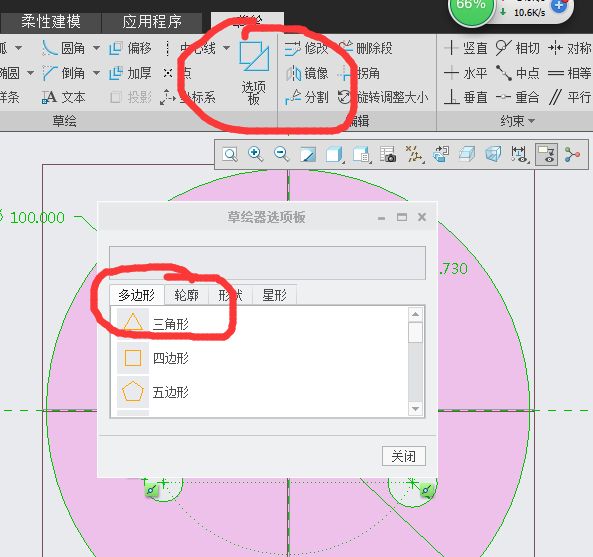
Task: Click the view manager camera icon
Action: (388, 154)
